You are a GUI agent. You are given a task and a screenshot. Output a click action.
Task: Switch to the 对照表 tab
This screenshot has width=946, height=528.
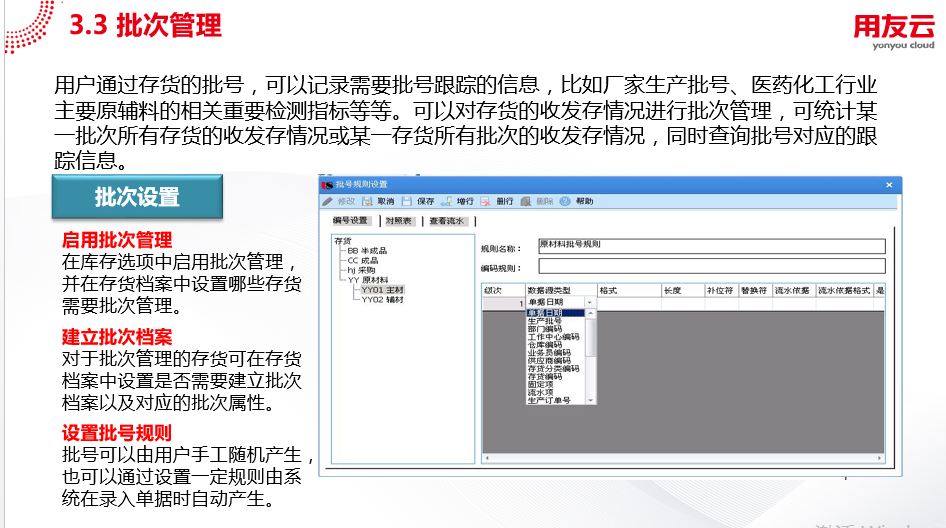398,221
